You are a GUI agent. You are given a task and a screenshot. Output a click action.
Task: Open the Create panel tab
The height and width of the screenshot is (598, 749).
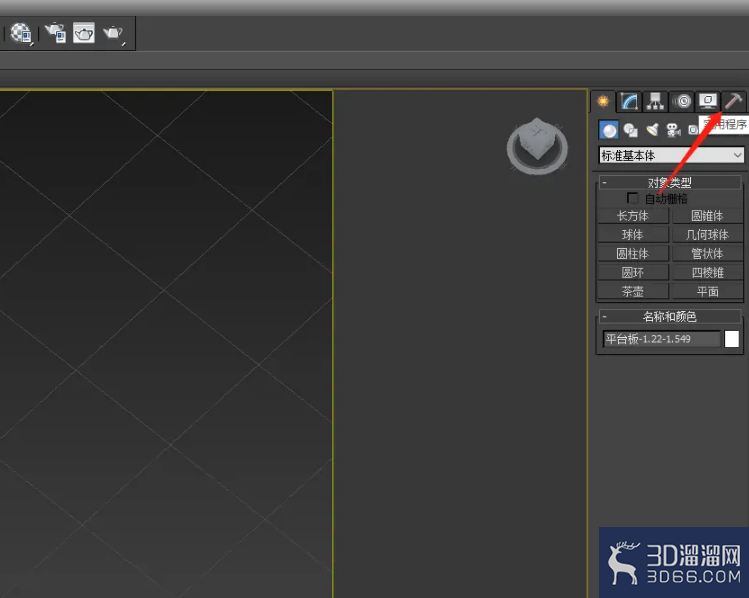[x=603, y=101]
